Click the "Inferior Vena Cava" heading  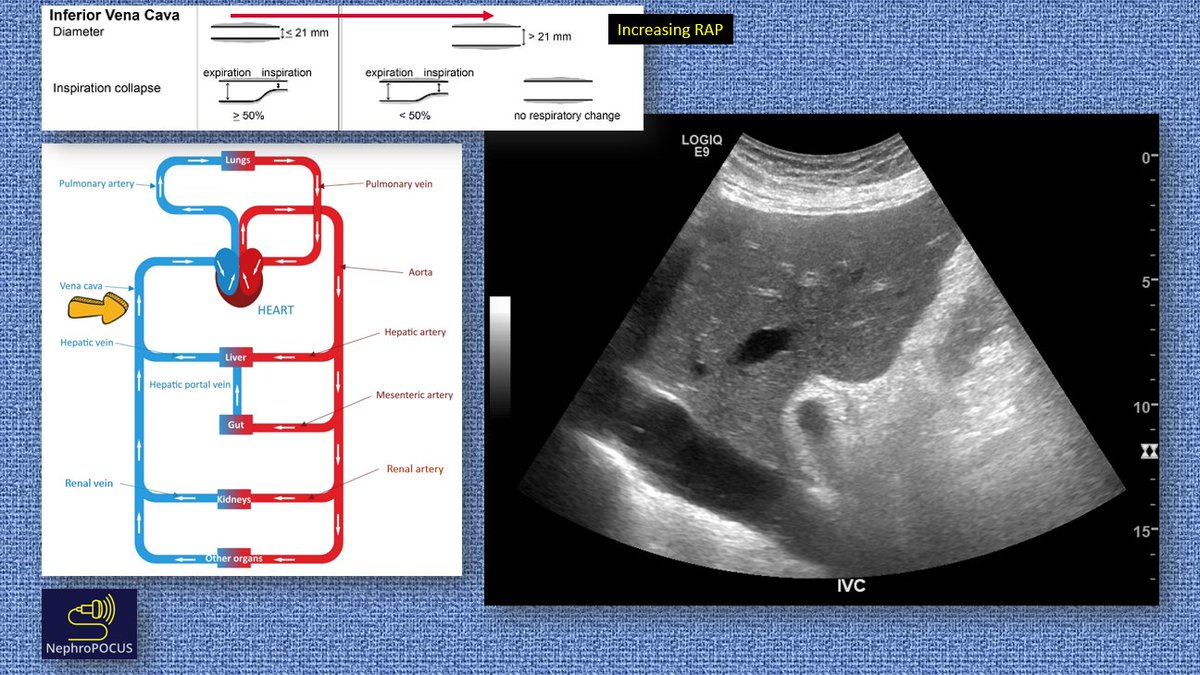pyautogui.click(x=115, y=16)
